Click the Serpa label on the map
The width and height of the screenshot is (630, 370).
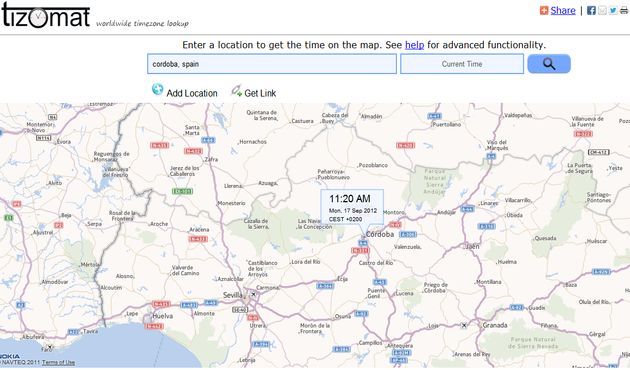point(95,224)
